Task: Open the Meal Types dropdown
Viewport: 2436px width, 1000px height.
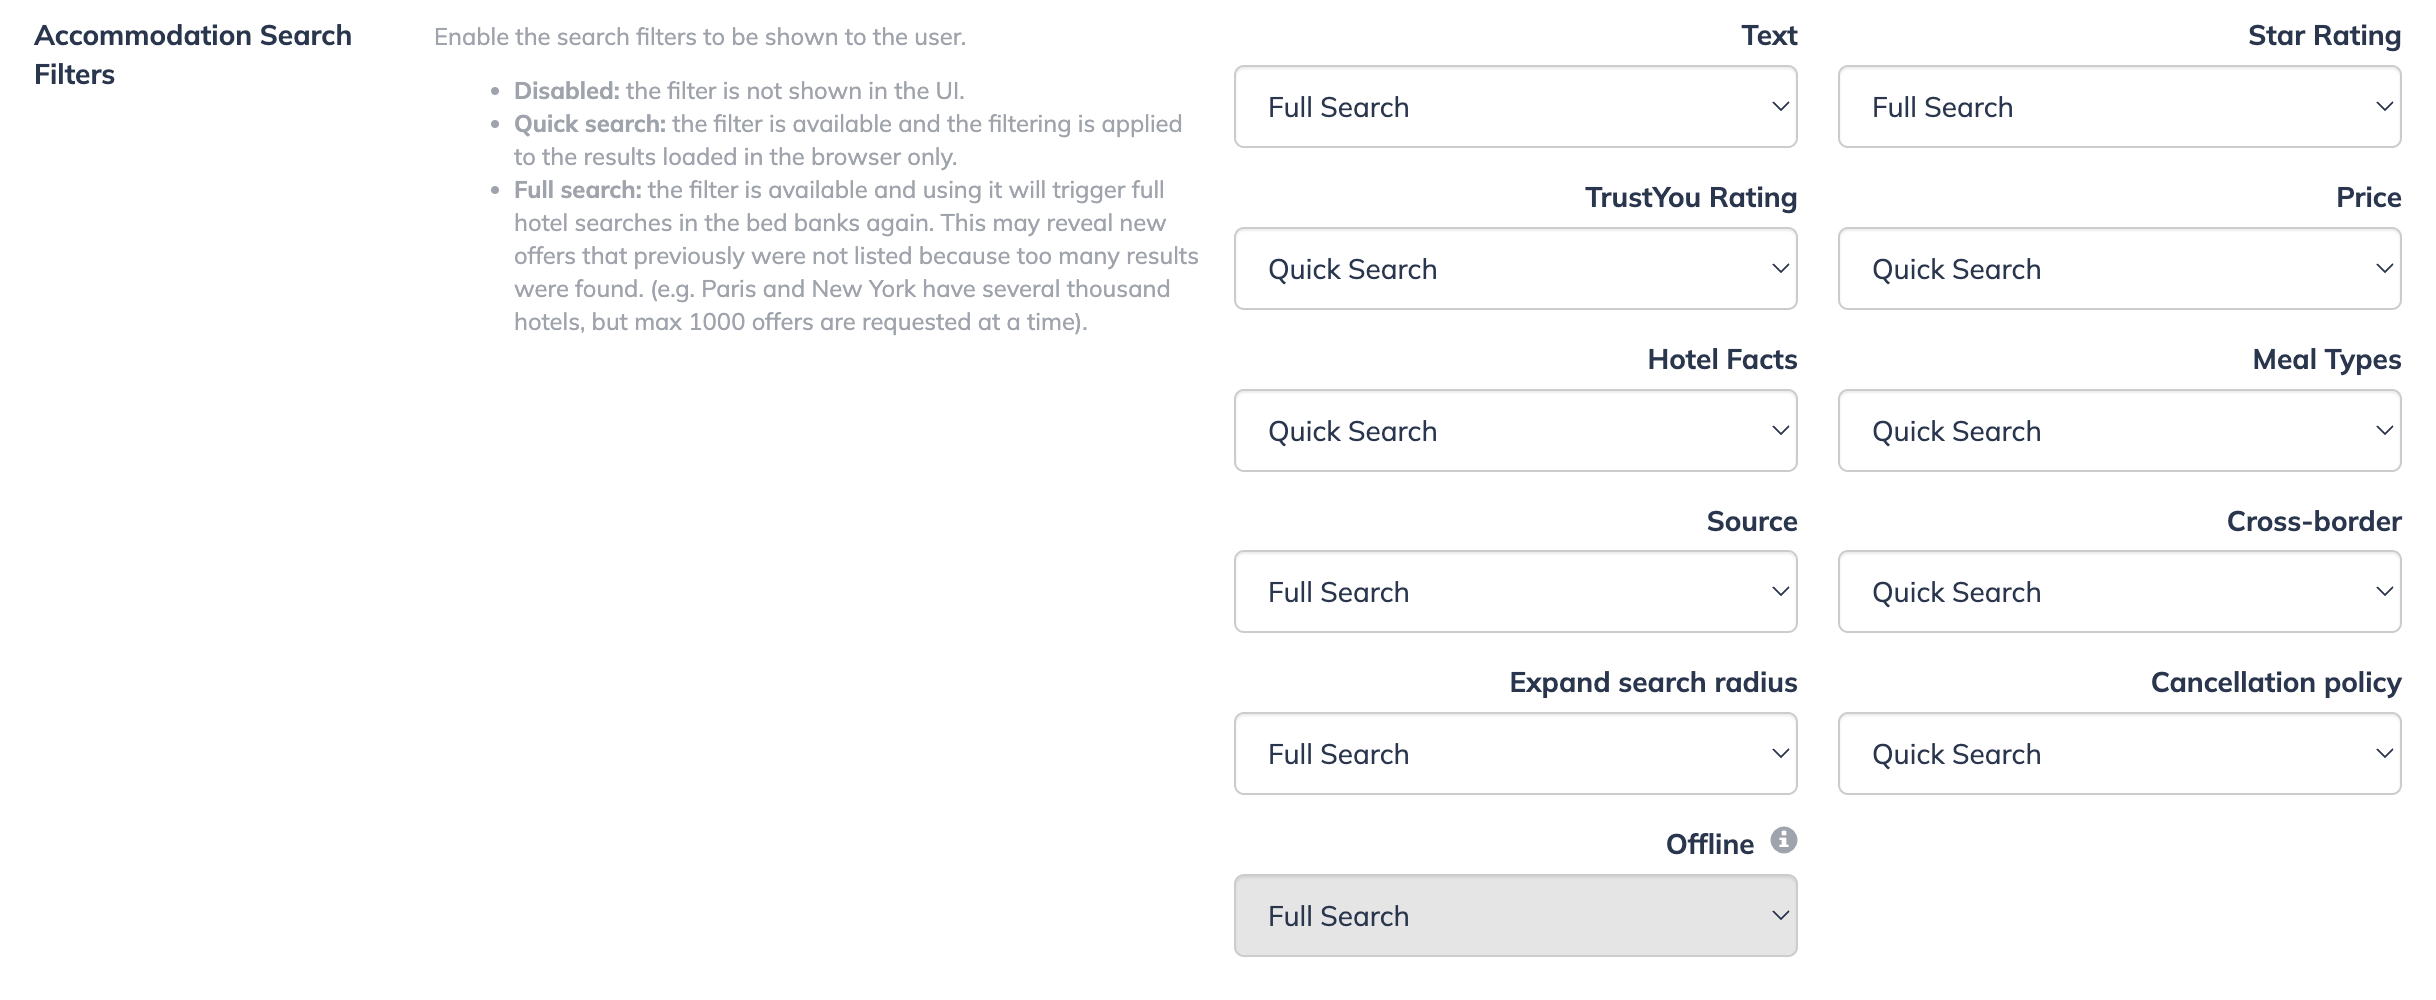Action: (x=2119, y=431)
